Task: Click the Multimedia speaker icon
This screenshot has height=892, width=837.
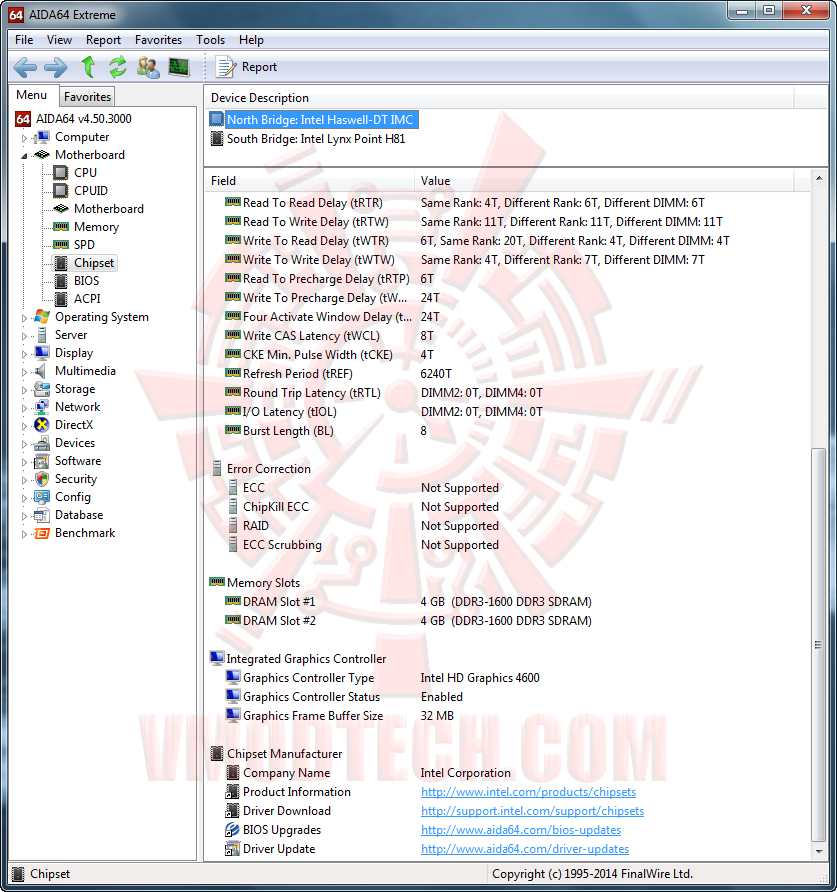Action: [40, 371]
